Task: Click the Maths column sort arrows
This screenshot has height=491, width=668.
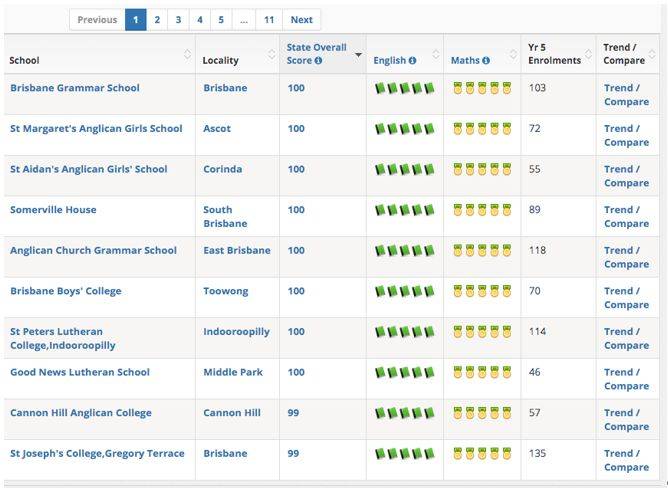Action: click(513, 55)
